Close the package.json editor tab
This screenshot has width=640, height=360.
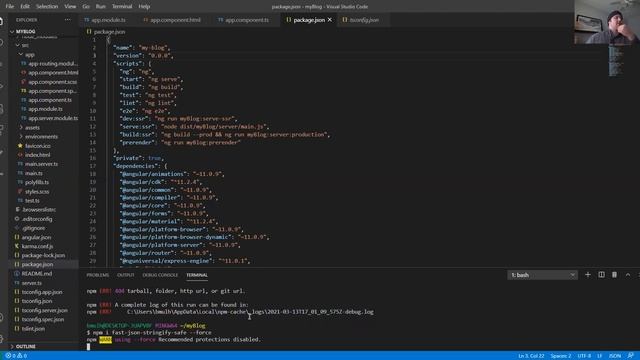(330, 20)
